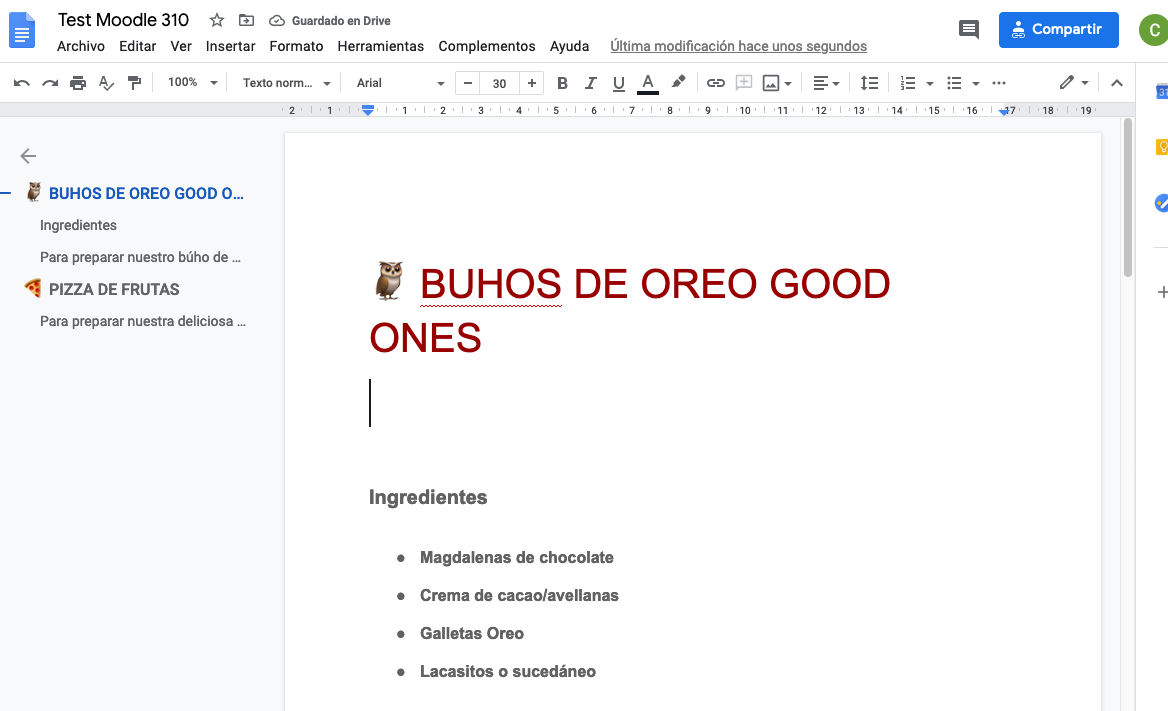Open comment history icon
The image size is (1168, 711).
click(968, 30)
